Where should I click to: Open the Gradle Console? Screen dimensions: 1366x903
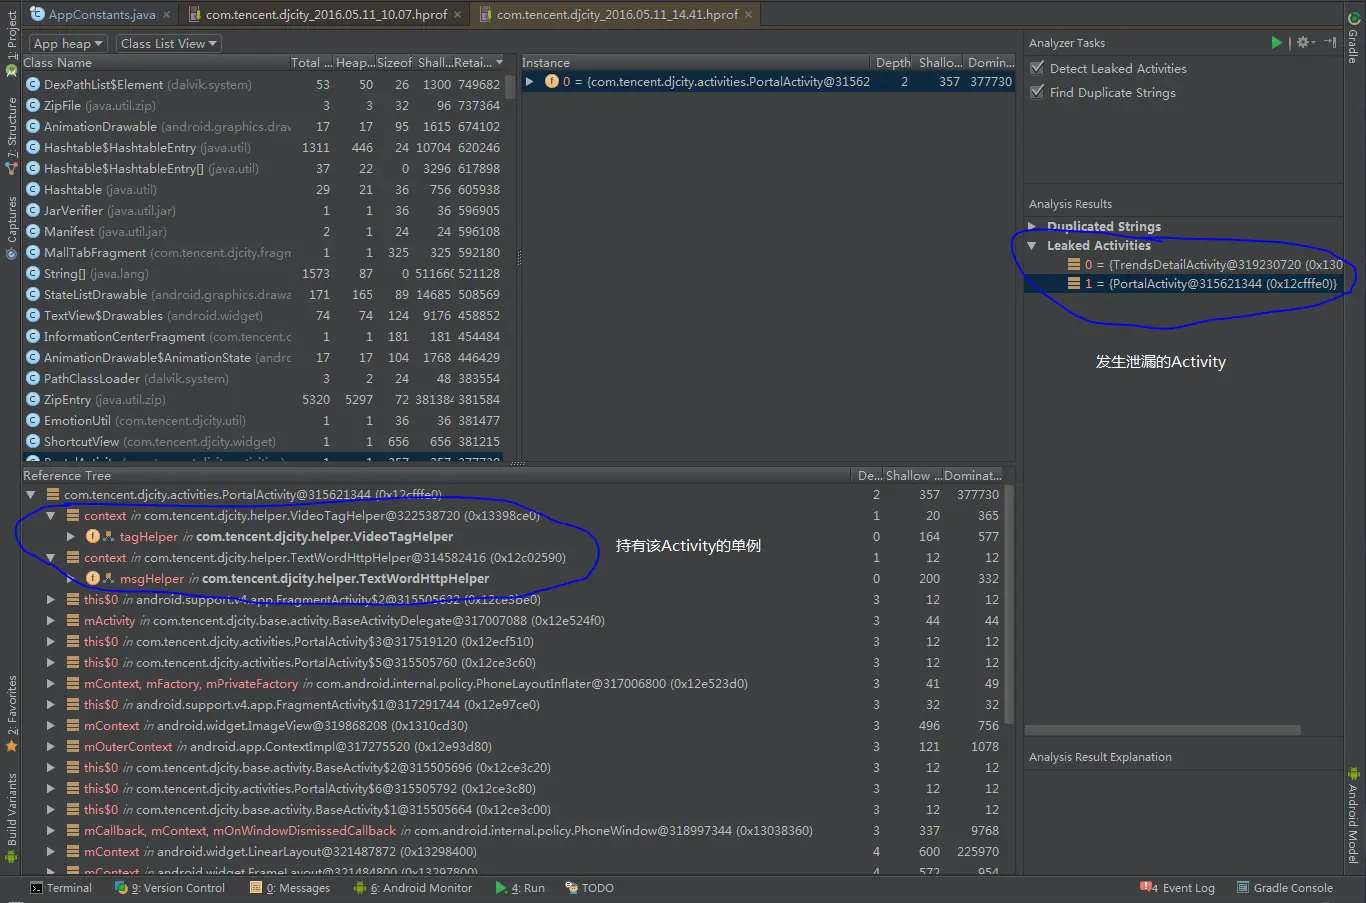tap(1285, 888)
